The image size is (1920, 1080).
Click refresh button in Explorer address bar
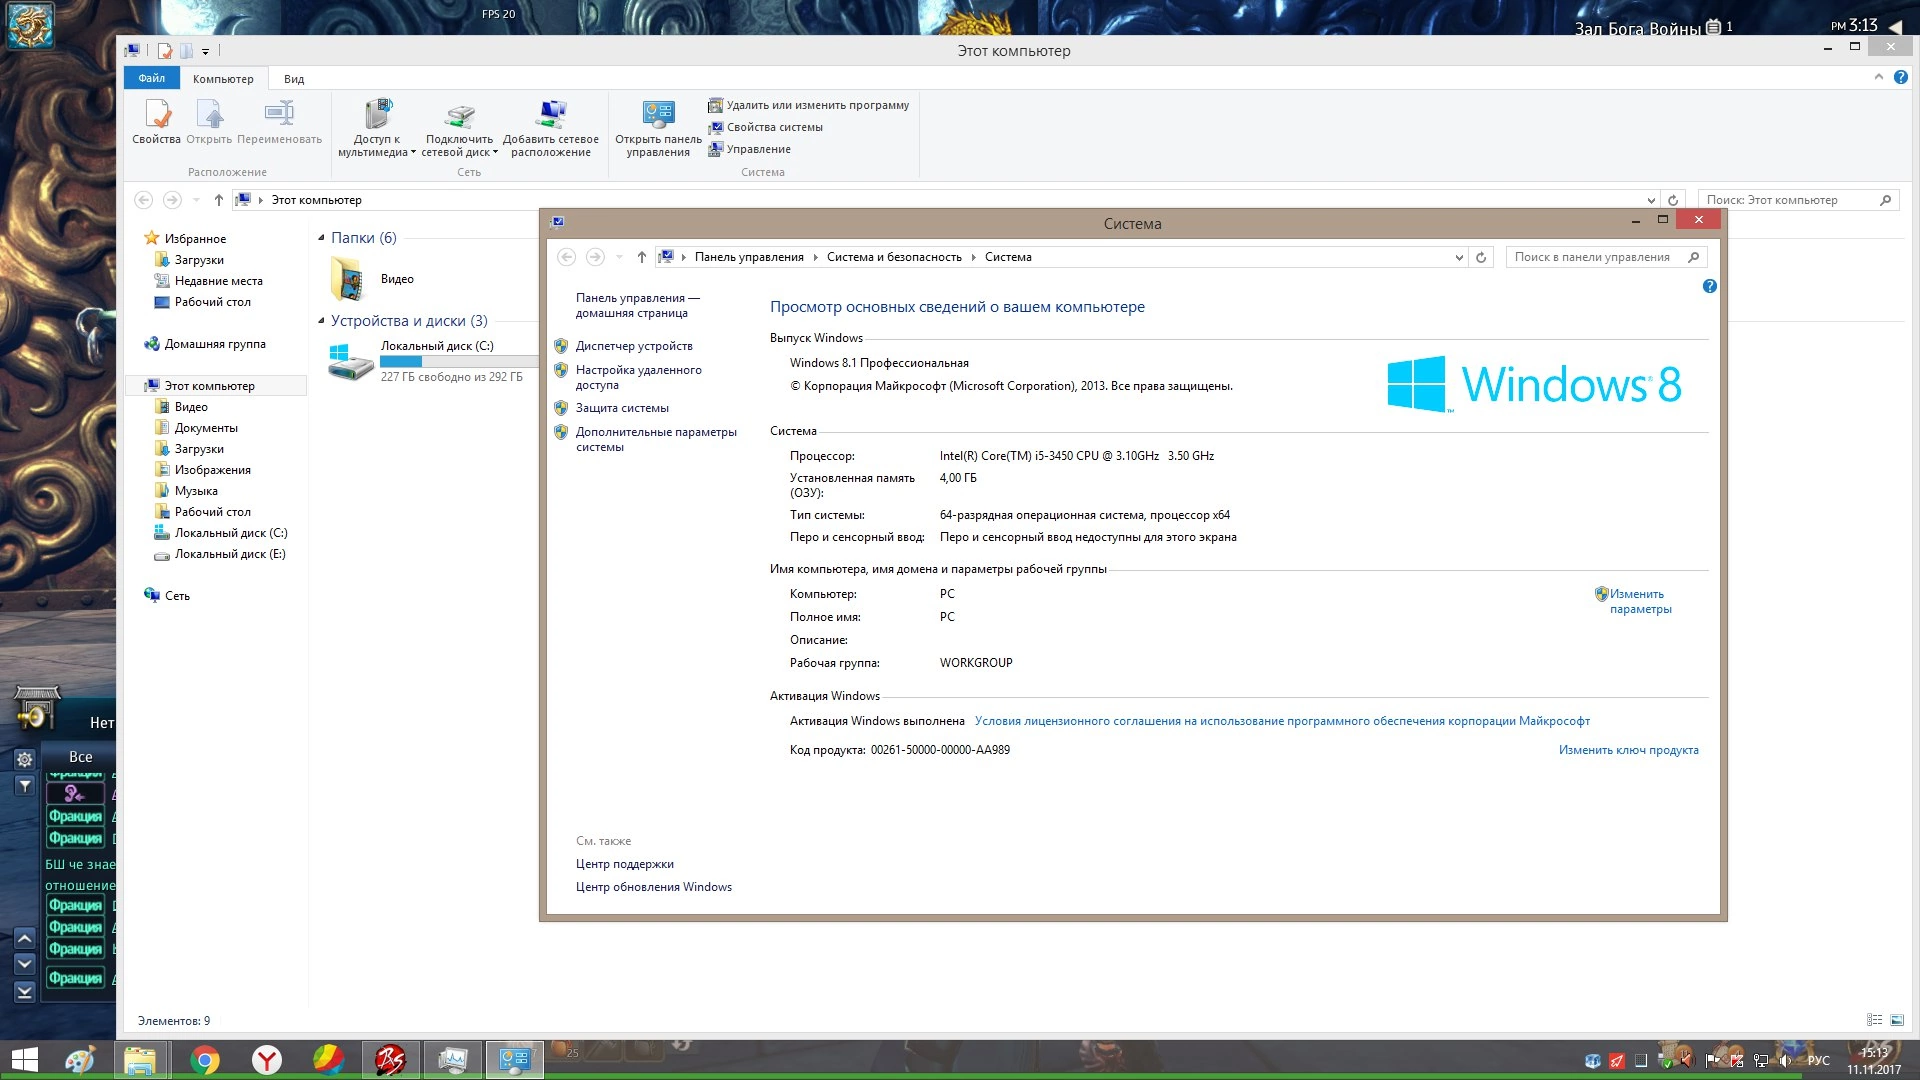click(x=1673, y=200)
